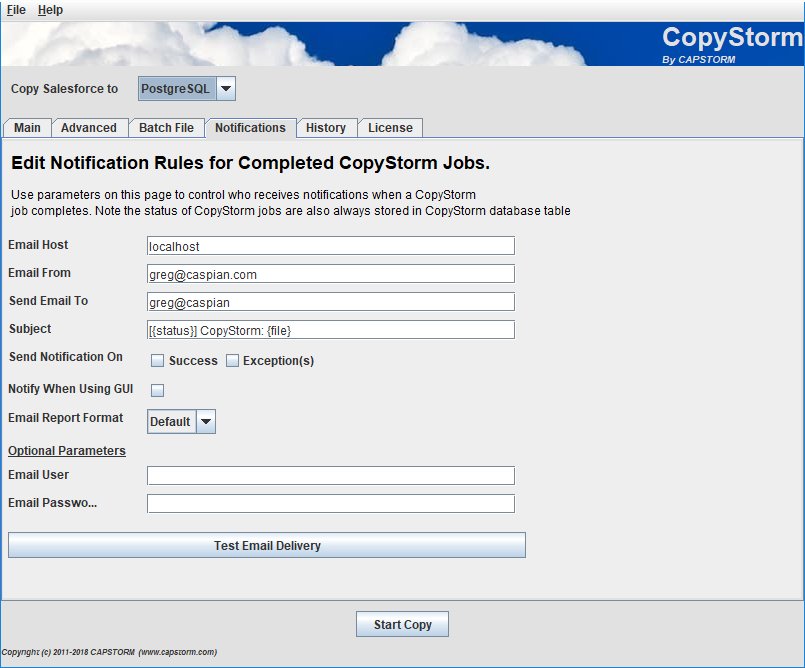The image size is (805, 668).
Task: Click the Test Email Delivery button
Action: 267,545
